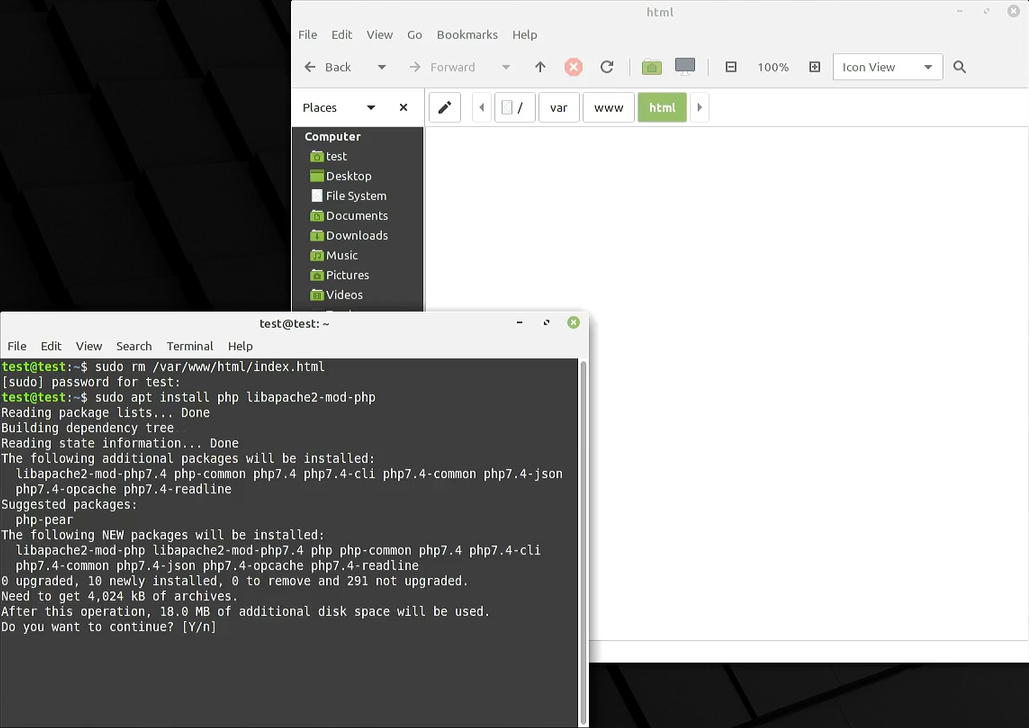1029x728 pixels.
Task: Open the file search magnifier
Action: (959, 67)
